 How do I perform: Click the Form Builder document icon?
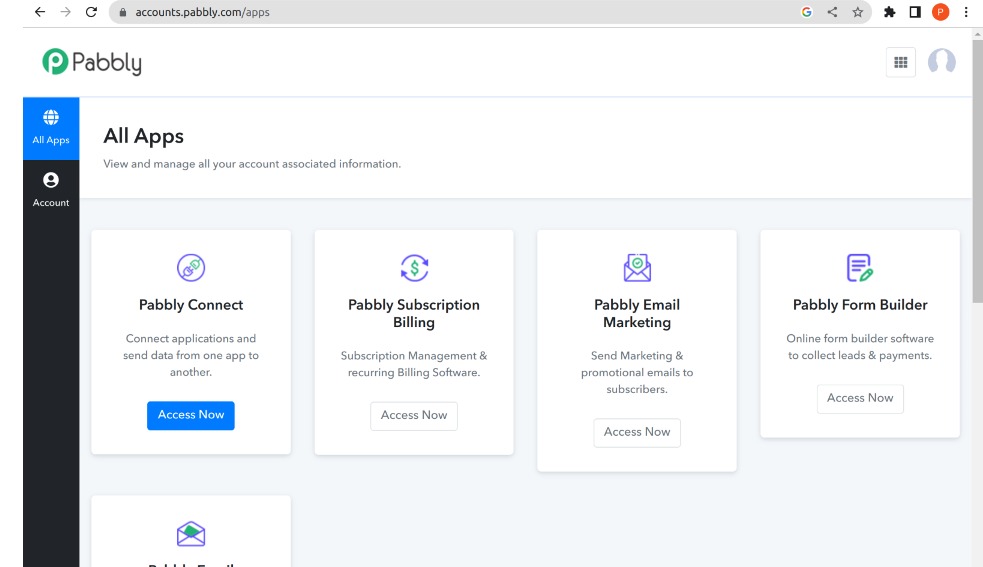click(x=859, y=268)
